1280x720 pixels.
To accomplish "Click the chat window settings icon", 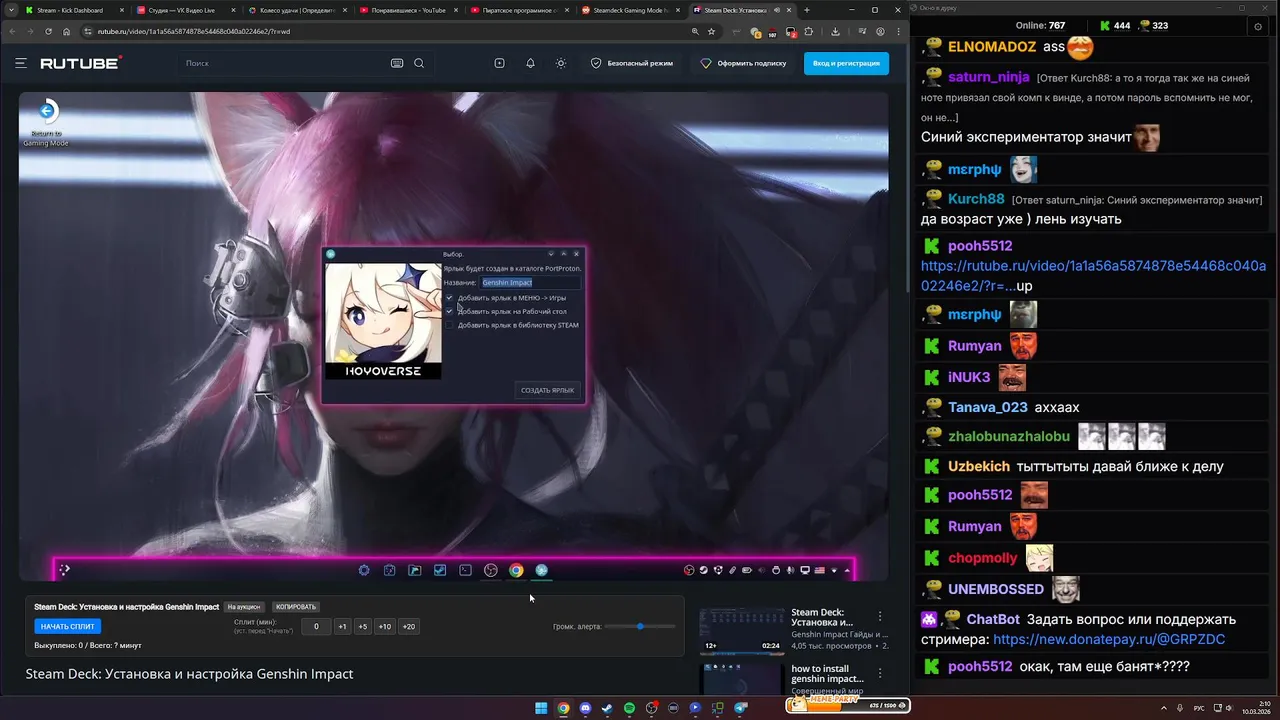I will click(1258, 26).
